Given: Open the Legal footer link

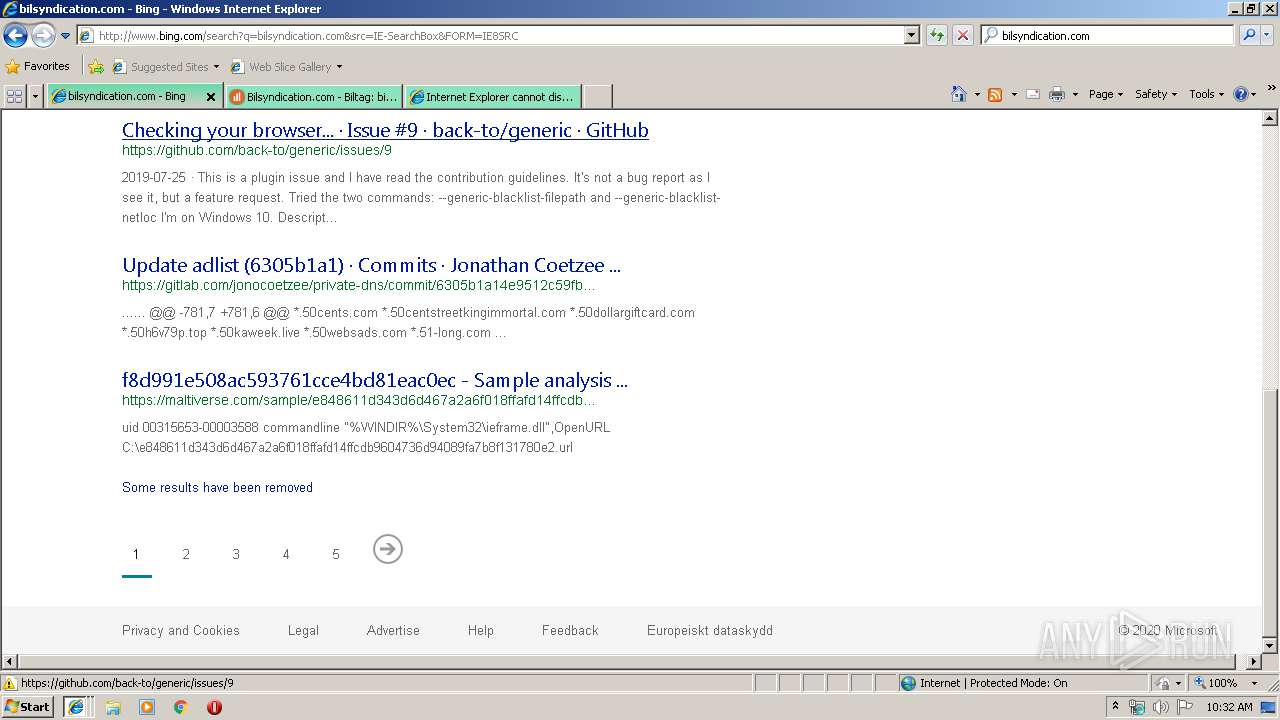Looking at the screenshot, I should [x=303, y=630].
